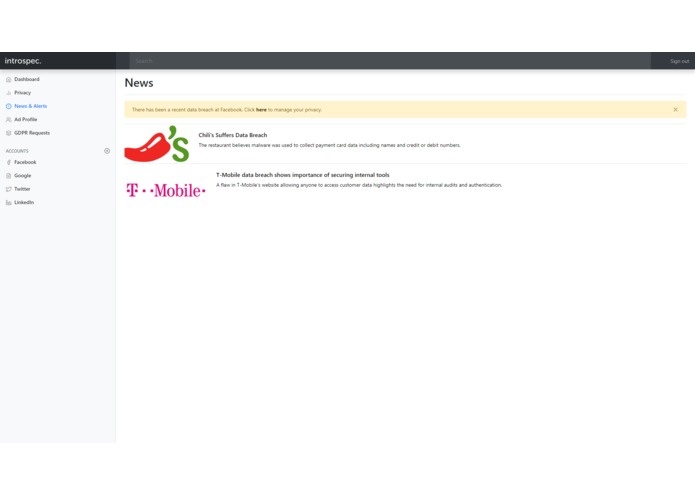Image resolution: width=695 pixels, height=494 pixels.
Task: Select News & Alerts in sidebar
Action: 31,106
